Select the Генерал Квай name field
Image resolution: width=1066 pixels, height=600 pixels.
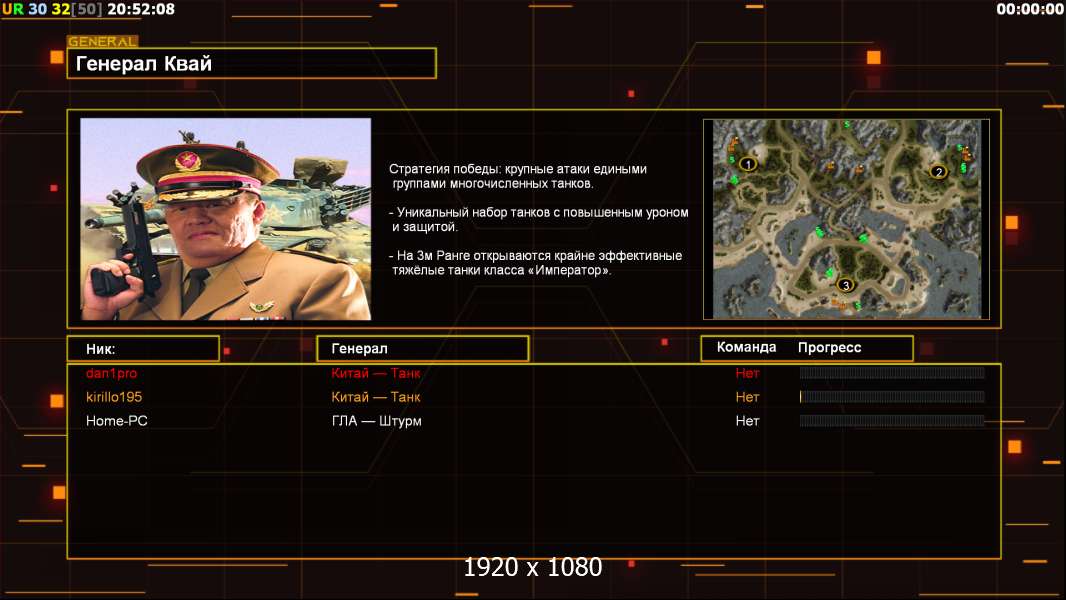pos(252,63)
